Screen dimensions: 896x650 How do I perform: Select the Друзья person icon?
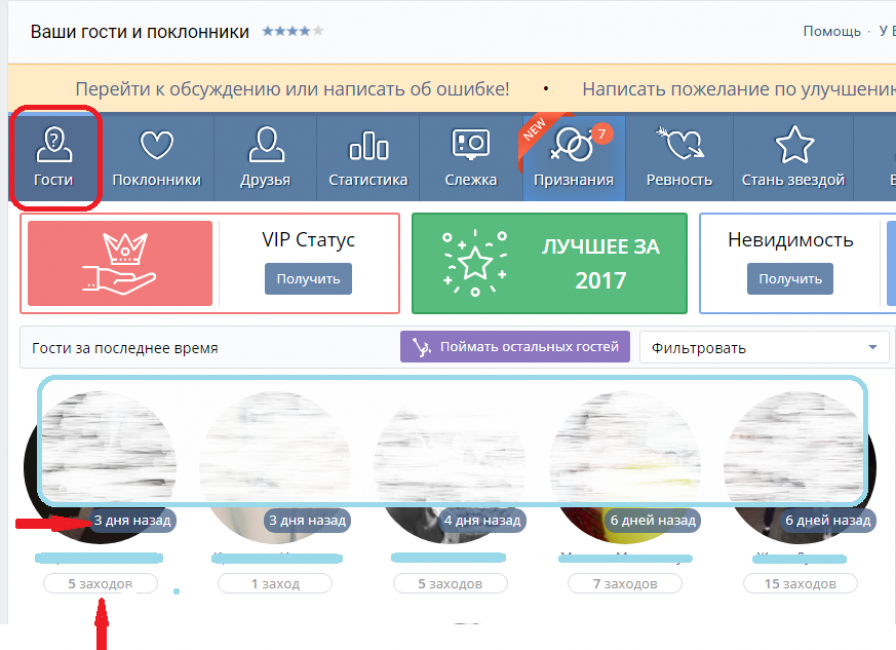click(x=265, y=147)
